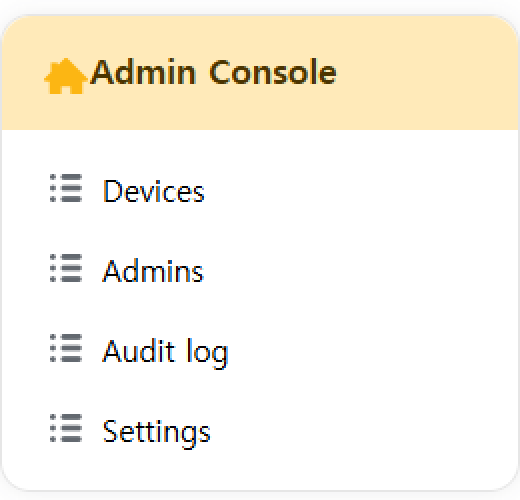
Task: Click the yellow Admin Console header band
Action: coord(260,73)
